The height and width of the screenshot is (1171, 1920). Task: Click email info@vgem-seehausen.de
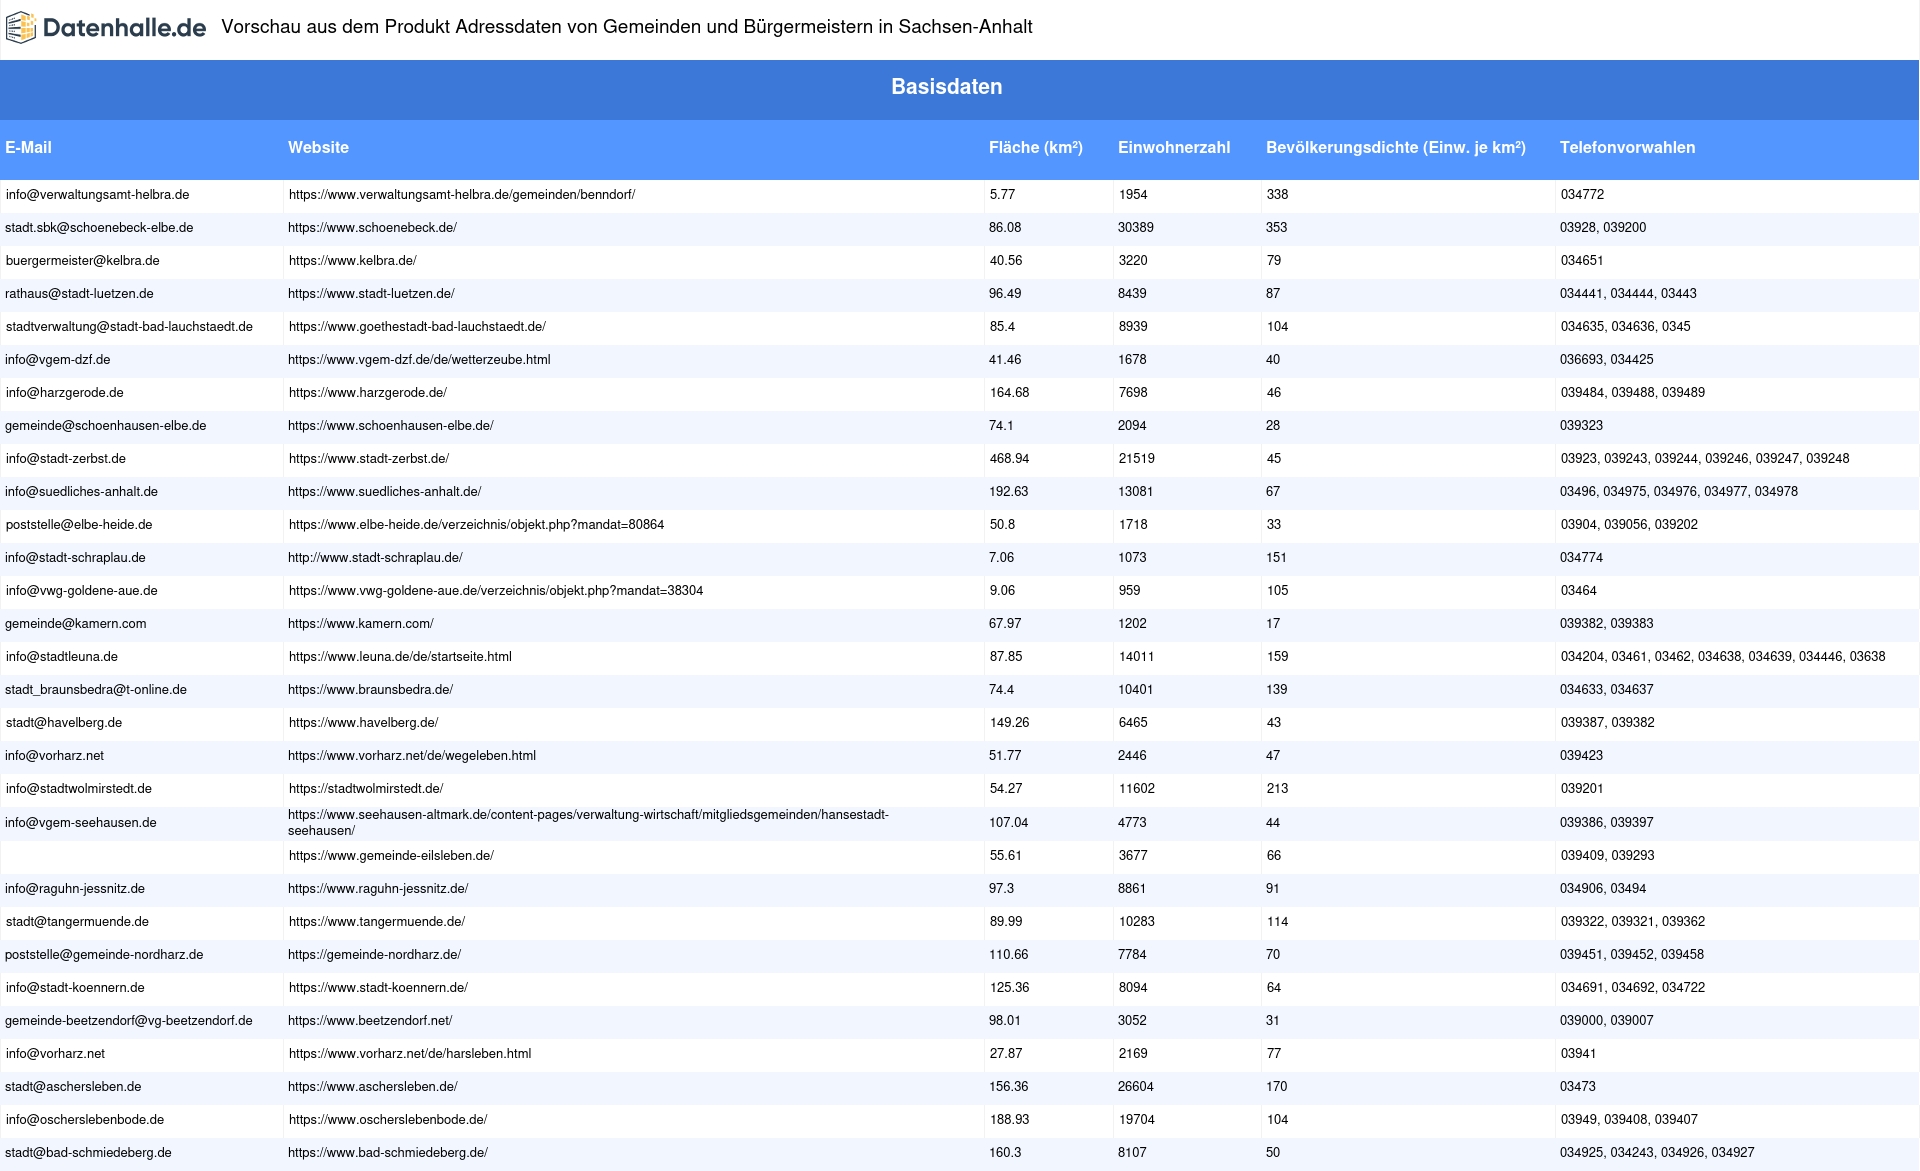tap(80, 823)
